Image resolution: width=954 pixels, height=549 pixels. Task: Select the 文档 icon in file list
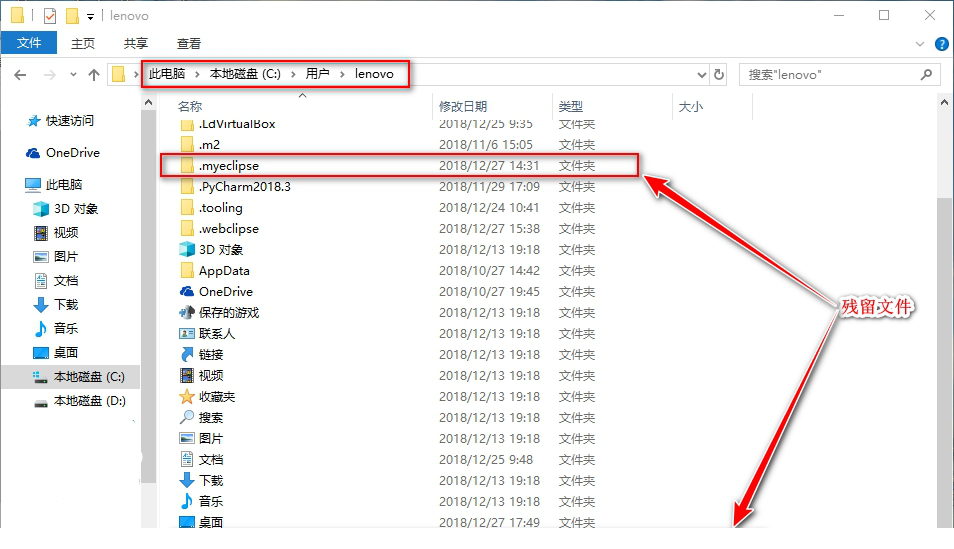pyautogui.click(x=187, y=460)
